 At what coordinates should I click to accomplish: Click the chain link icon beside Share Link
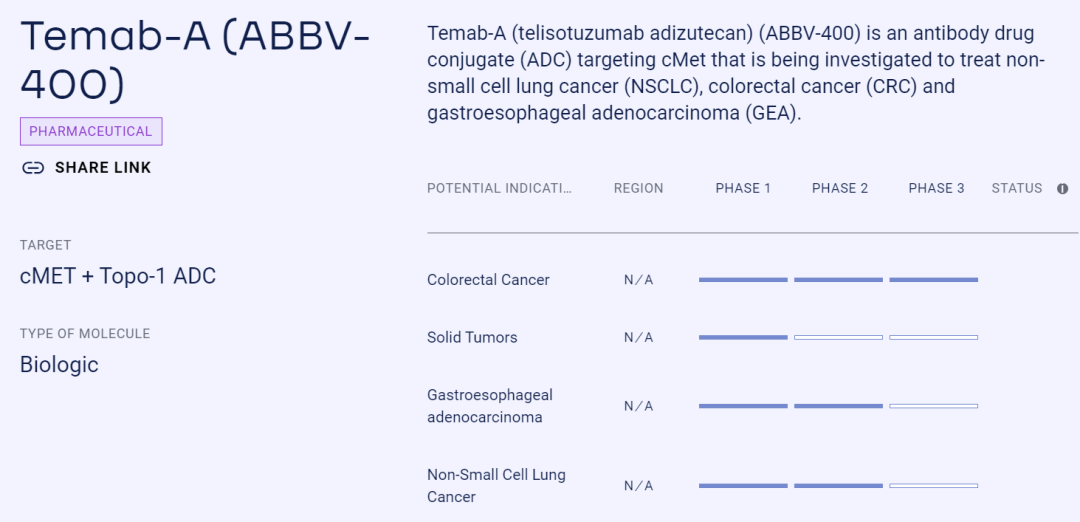point(33,168)
